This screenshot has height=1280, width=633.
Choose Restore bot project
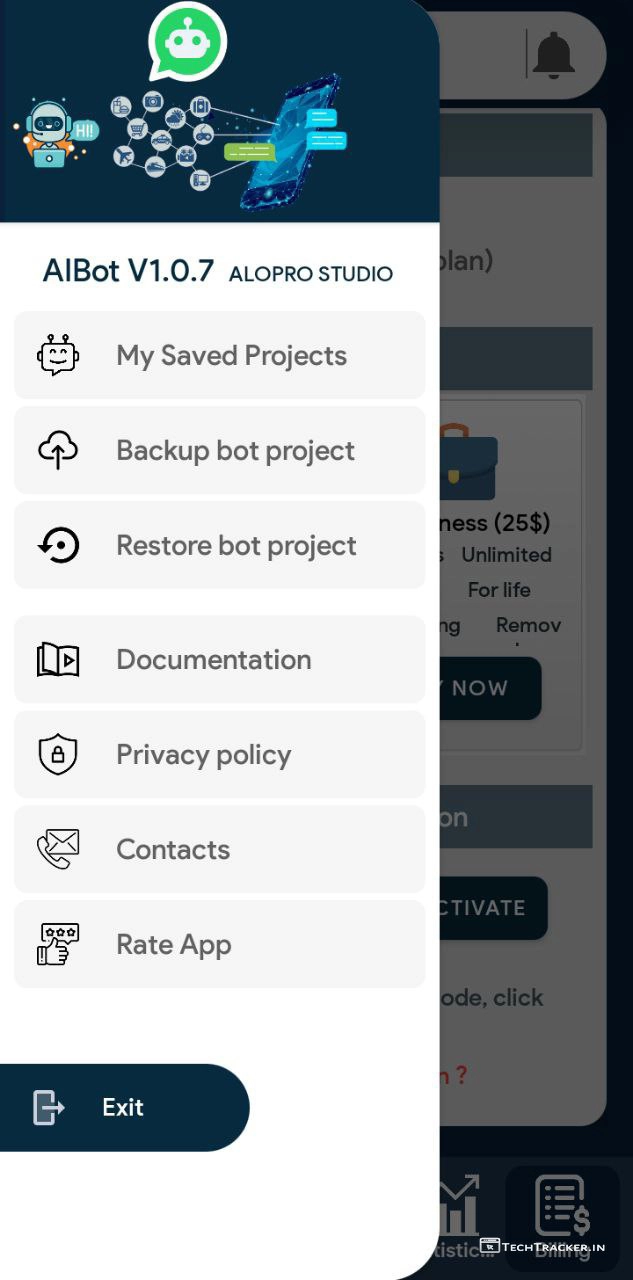(x=236, y=546)
